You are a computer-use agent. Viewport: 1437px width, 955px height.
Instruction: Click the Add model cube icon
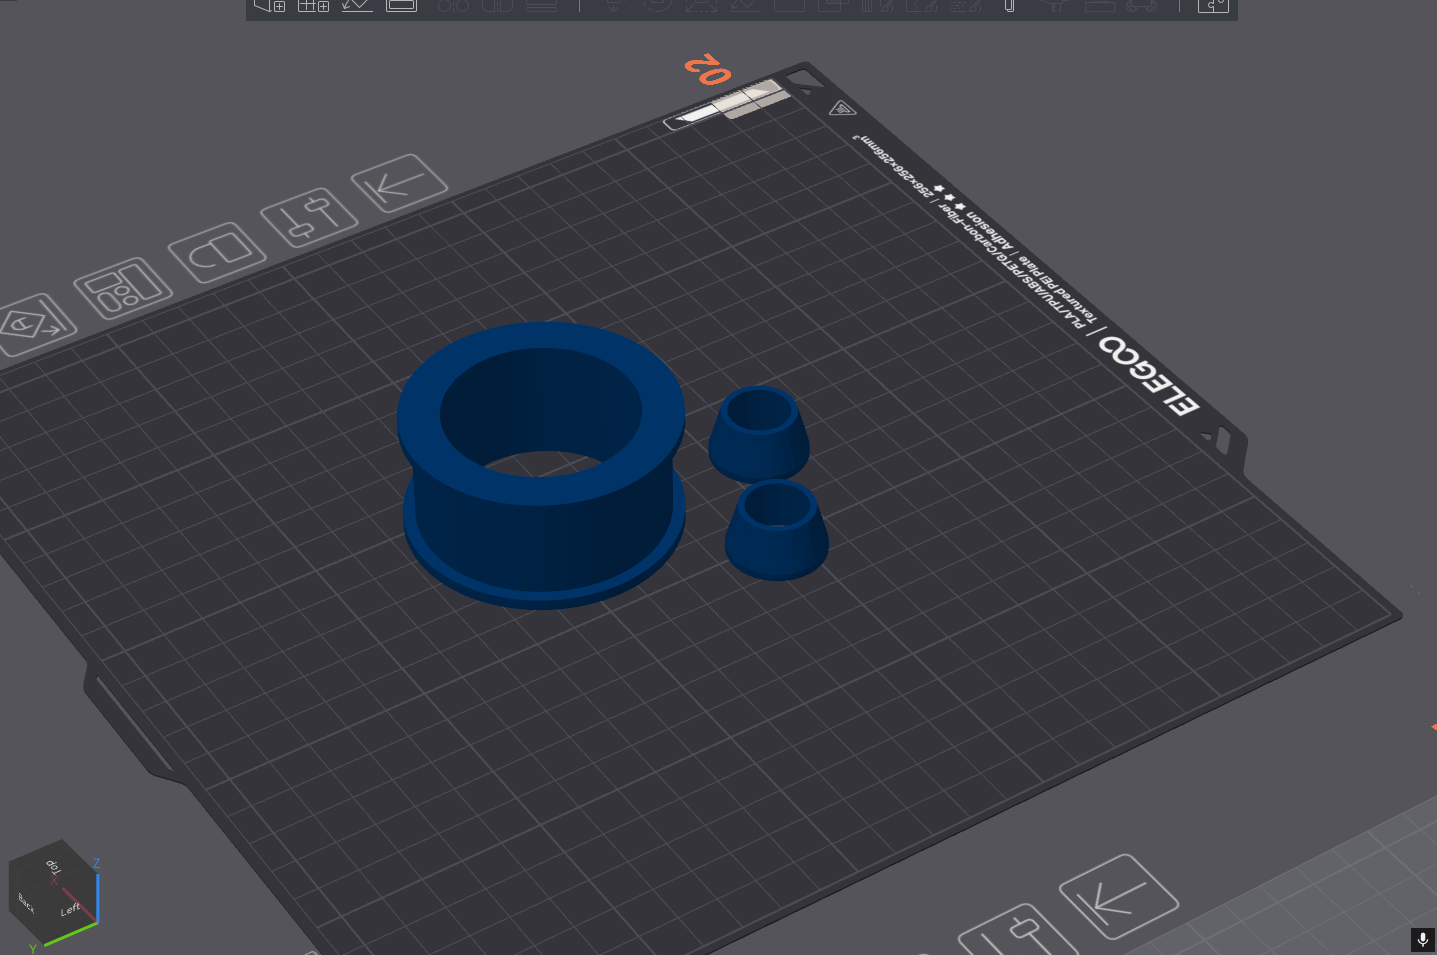[x=270, y=5]
